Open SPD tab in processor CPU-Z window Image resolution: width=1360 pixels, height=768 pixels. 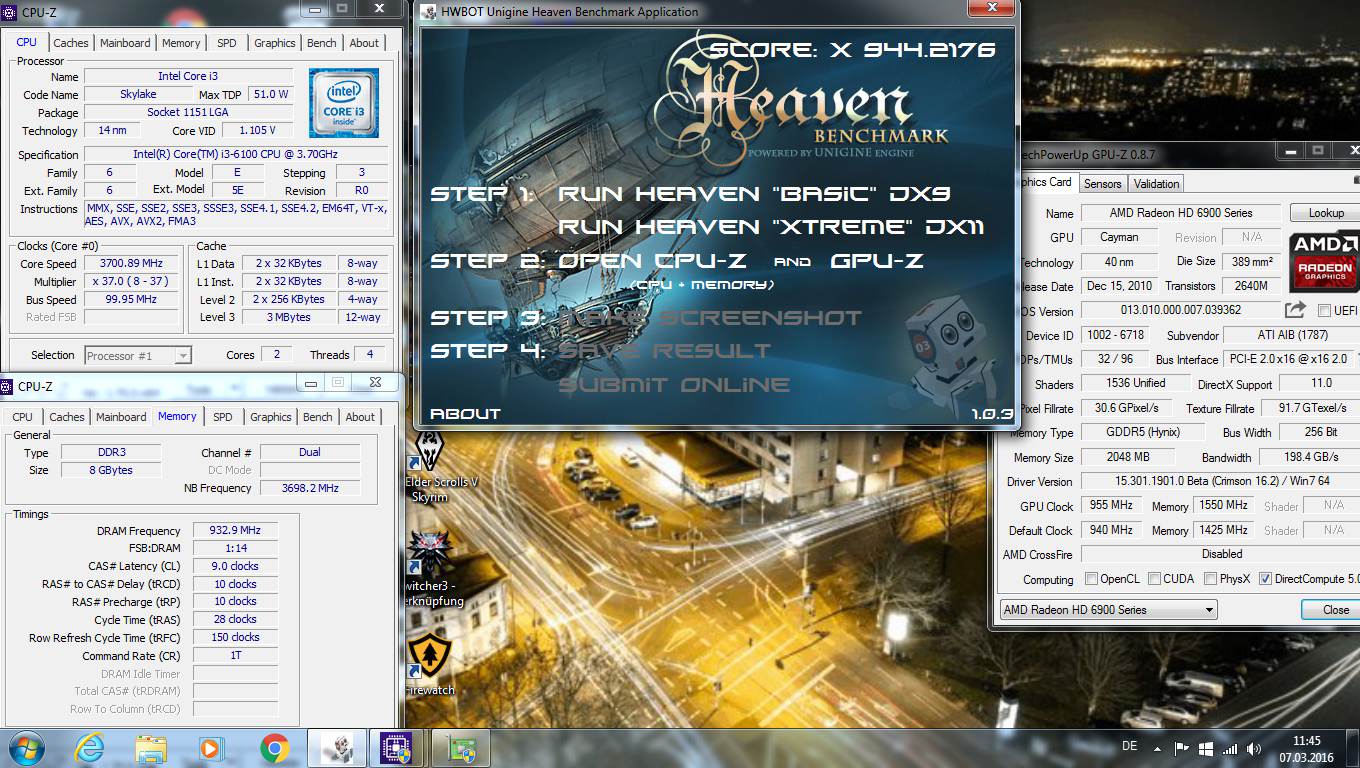pos(227,43)
